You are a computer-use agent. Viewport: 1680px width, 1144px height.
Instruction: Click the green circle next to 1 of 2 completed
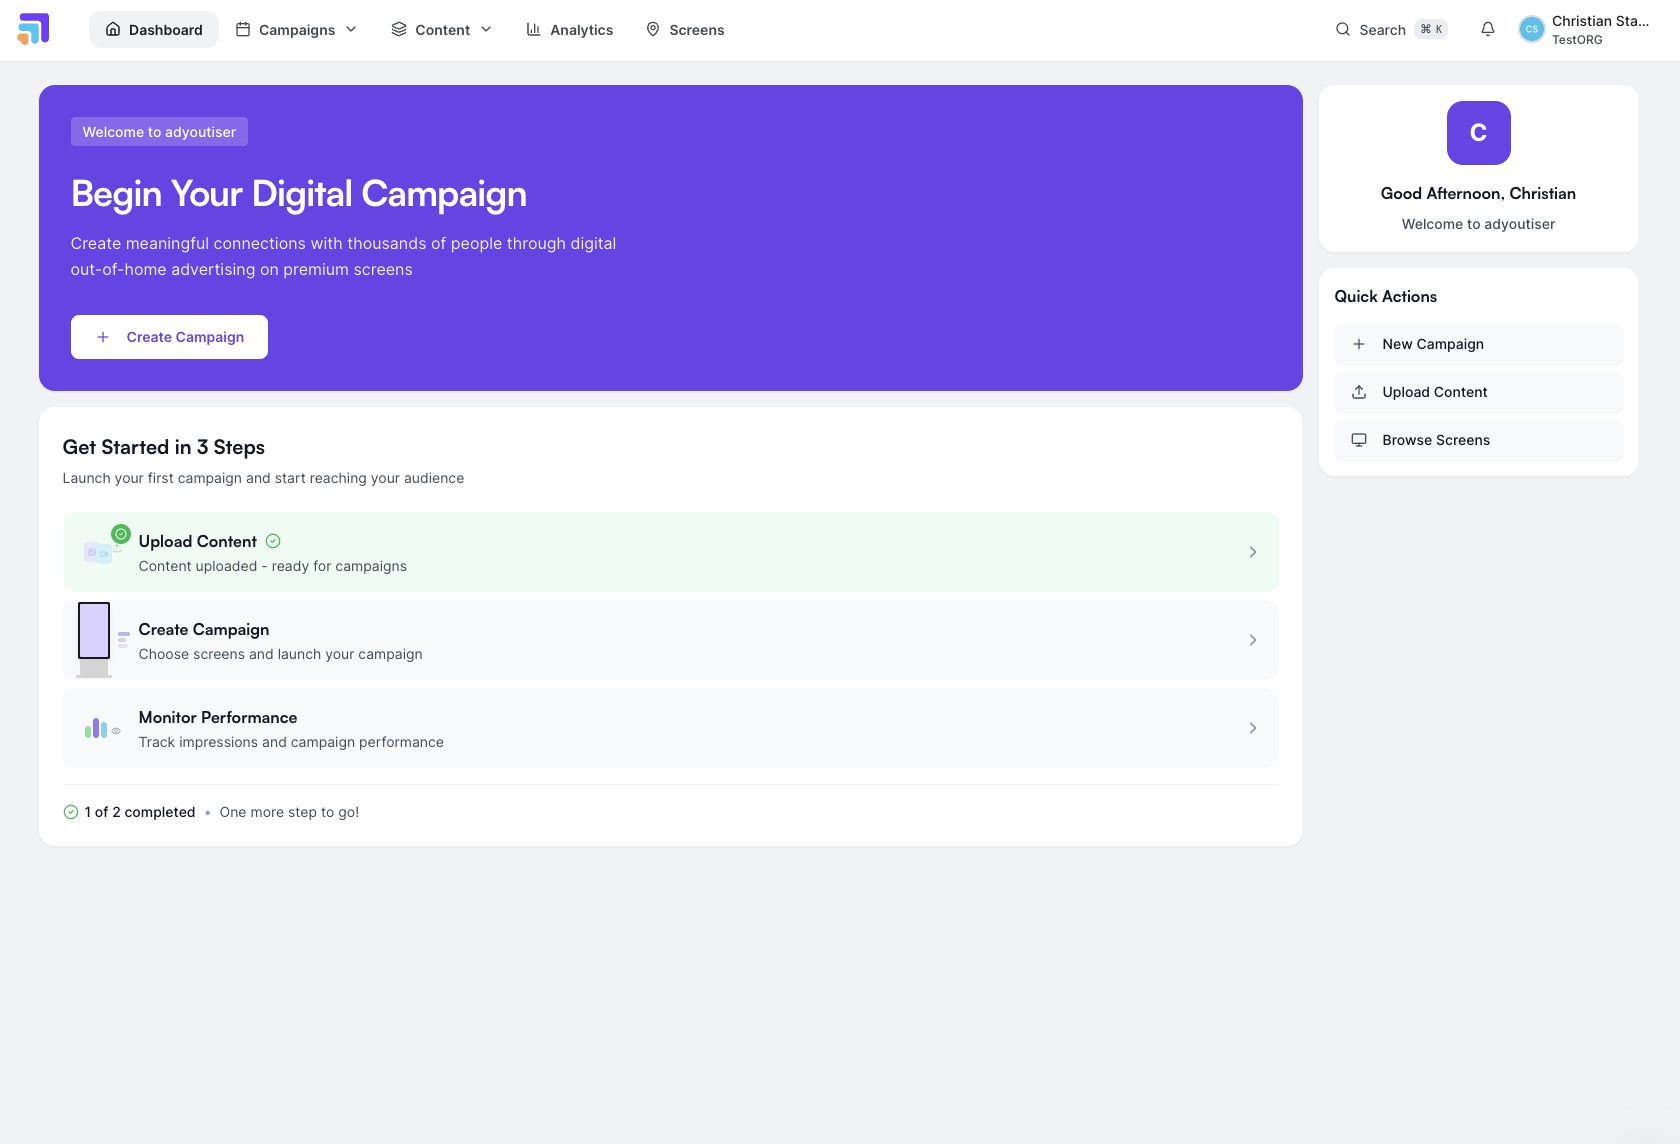pos(70,812)
